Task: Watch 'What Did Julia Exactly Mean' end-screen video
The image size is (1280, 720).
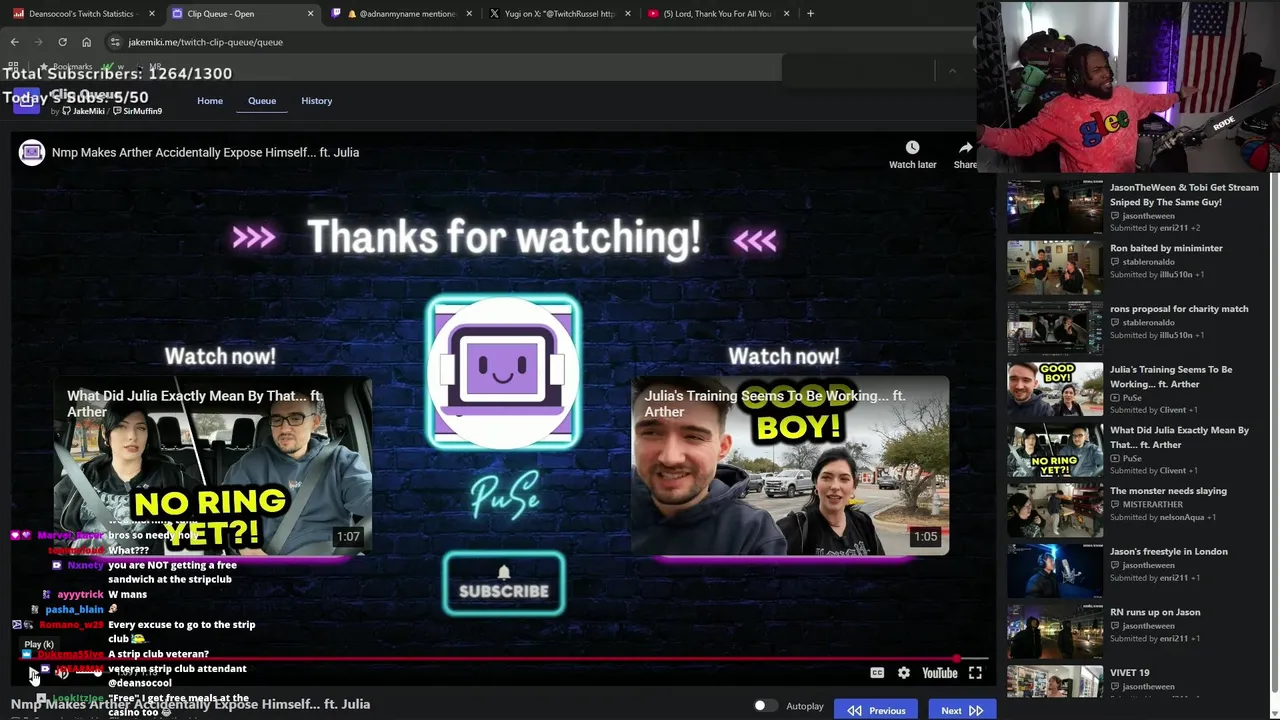Action: [212, 466]
